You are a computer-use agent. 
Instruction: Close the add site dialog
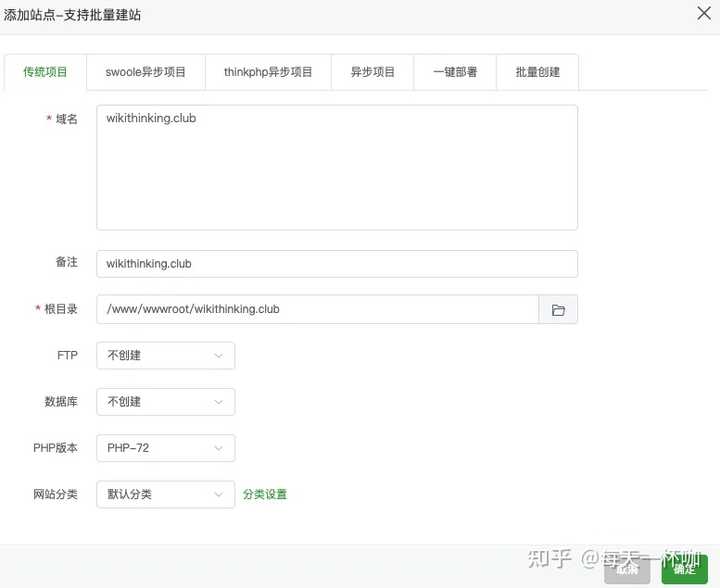[703, 14]
